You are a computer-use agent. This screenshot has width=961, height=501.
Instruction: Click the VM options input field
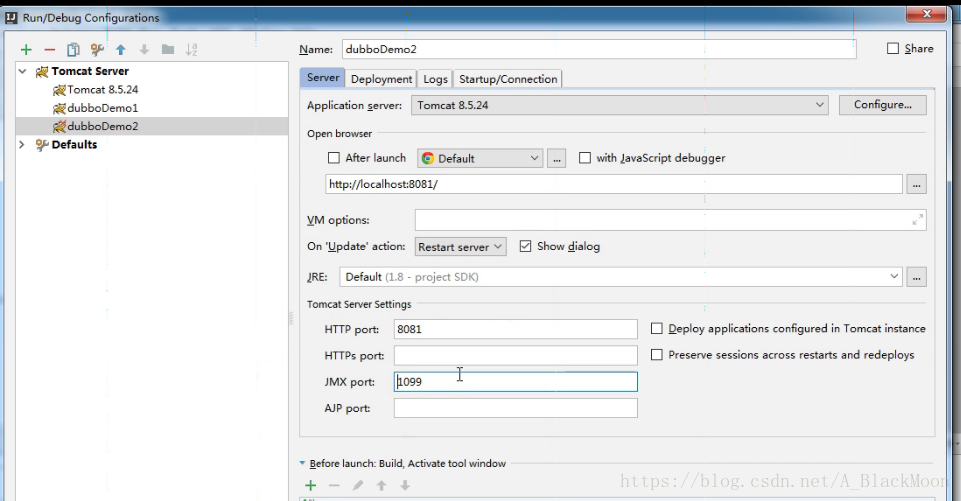[670, 220]
